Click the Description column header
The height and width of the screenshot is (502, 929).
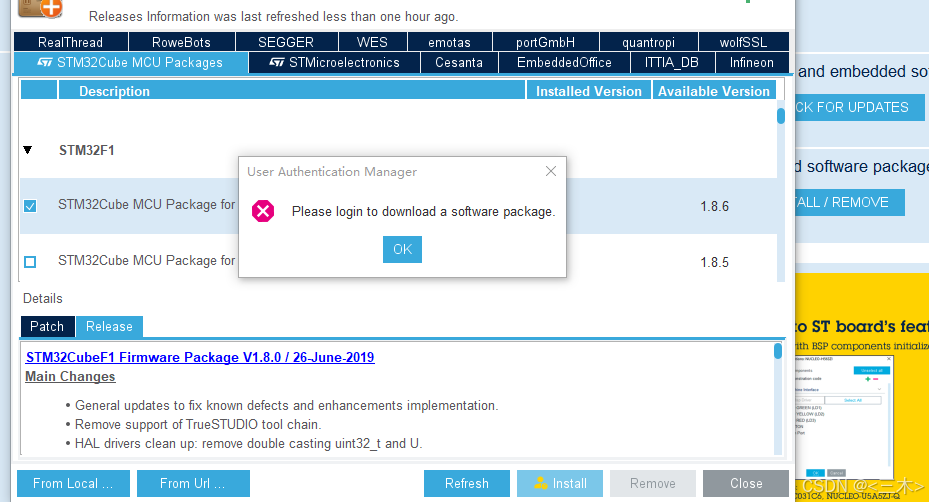[x=291, y=91]
